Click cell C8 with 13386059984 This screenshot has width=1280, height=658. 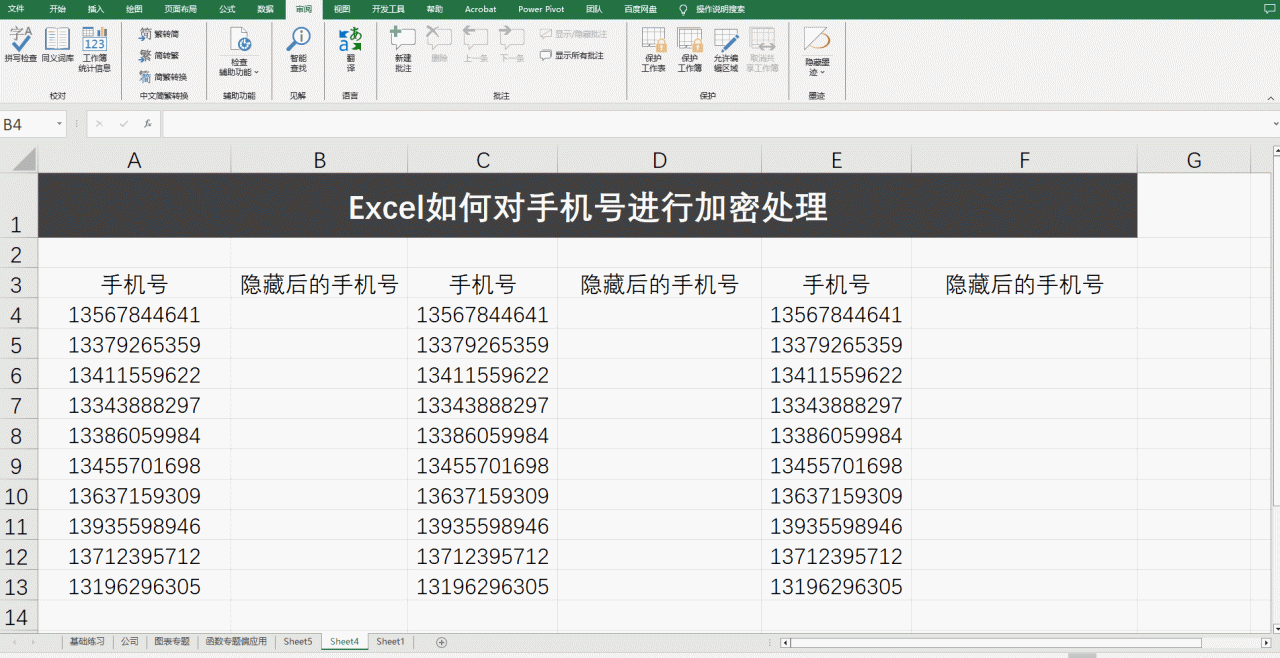click(x=482, y=436)
